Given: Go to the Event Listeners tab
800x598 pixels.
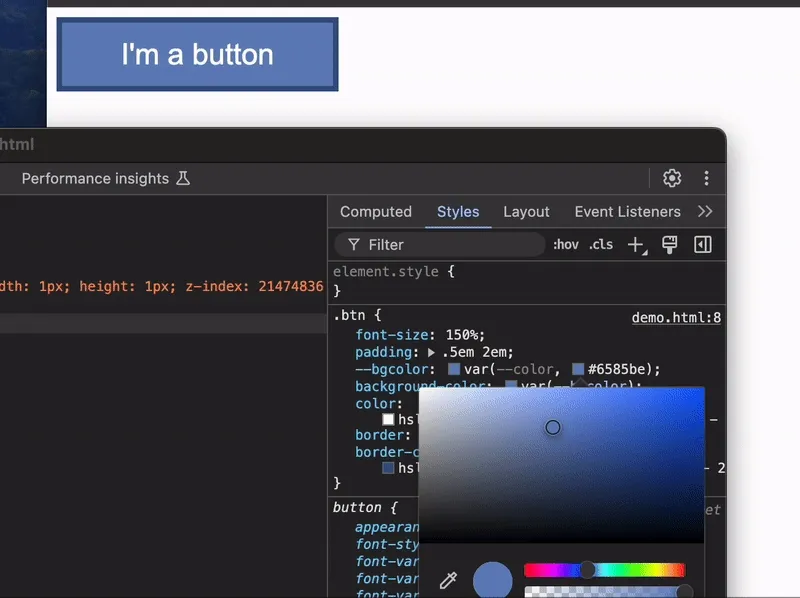Looking at the screenshot, I should 627,212.
